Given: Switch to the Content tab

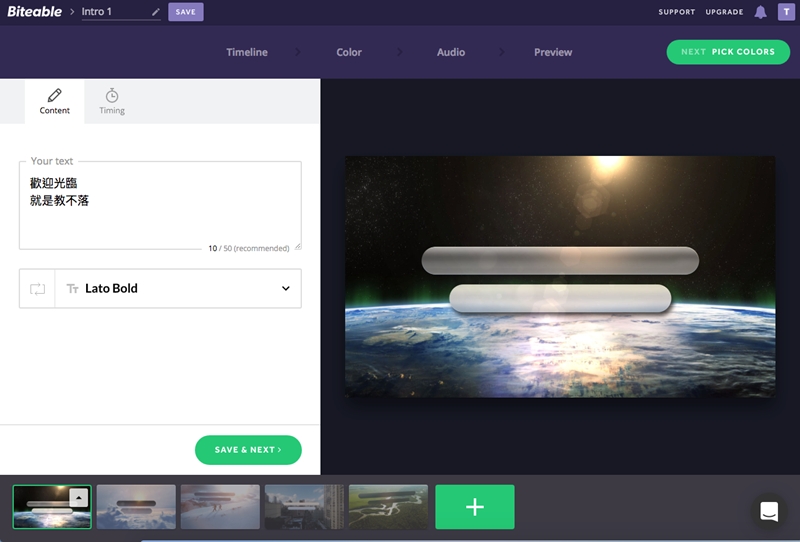Looking at the screenshot, I should 55,102.
